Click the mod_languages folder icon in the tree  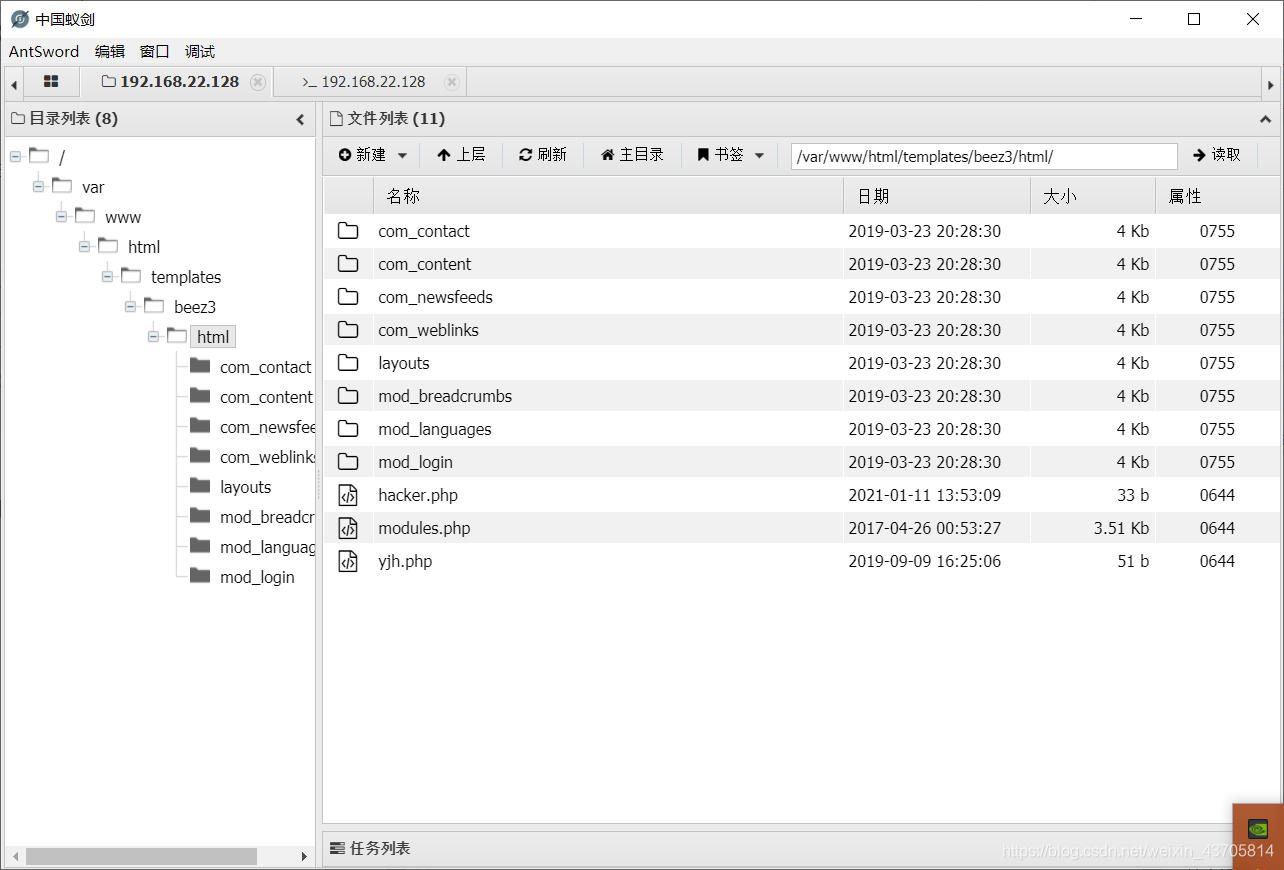click(x=200, y=546)
